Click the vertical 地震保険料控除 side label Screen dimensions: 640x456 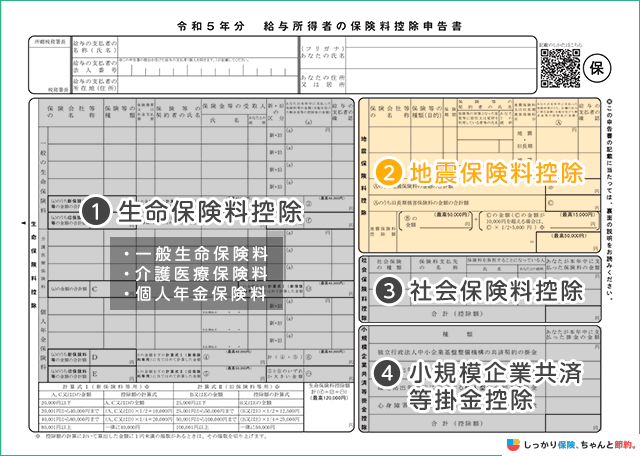point(363,176)
